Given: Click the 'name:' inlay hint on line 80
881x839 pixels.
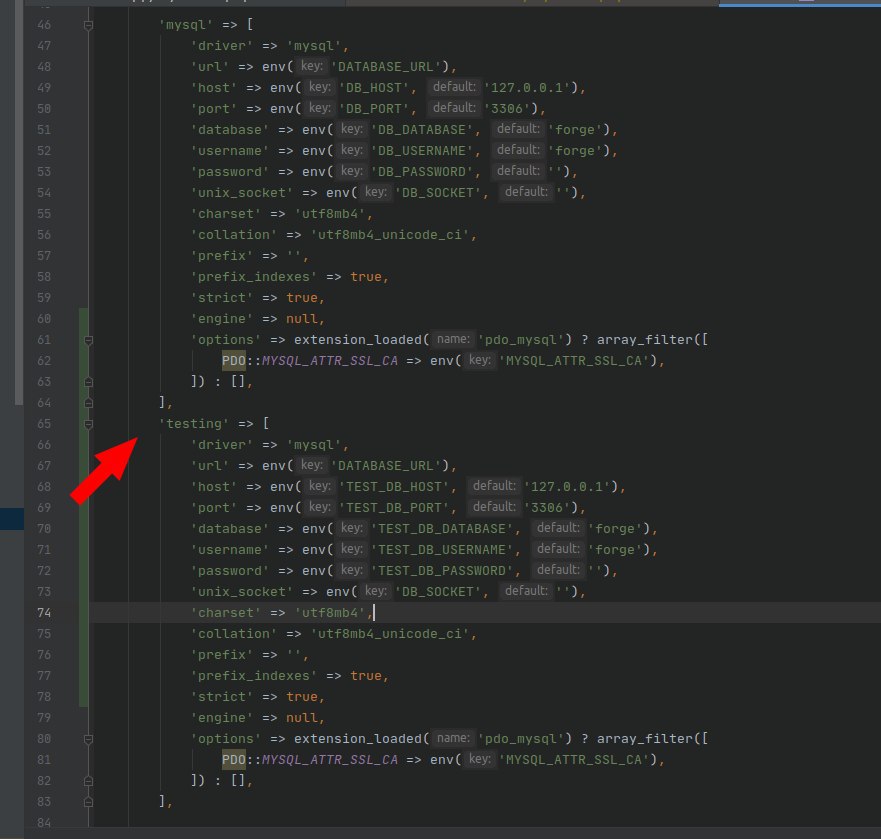Looking at the screenshot, I should pyautogui.click(x=453, y=738).
